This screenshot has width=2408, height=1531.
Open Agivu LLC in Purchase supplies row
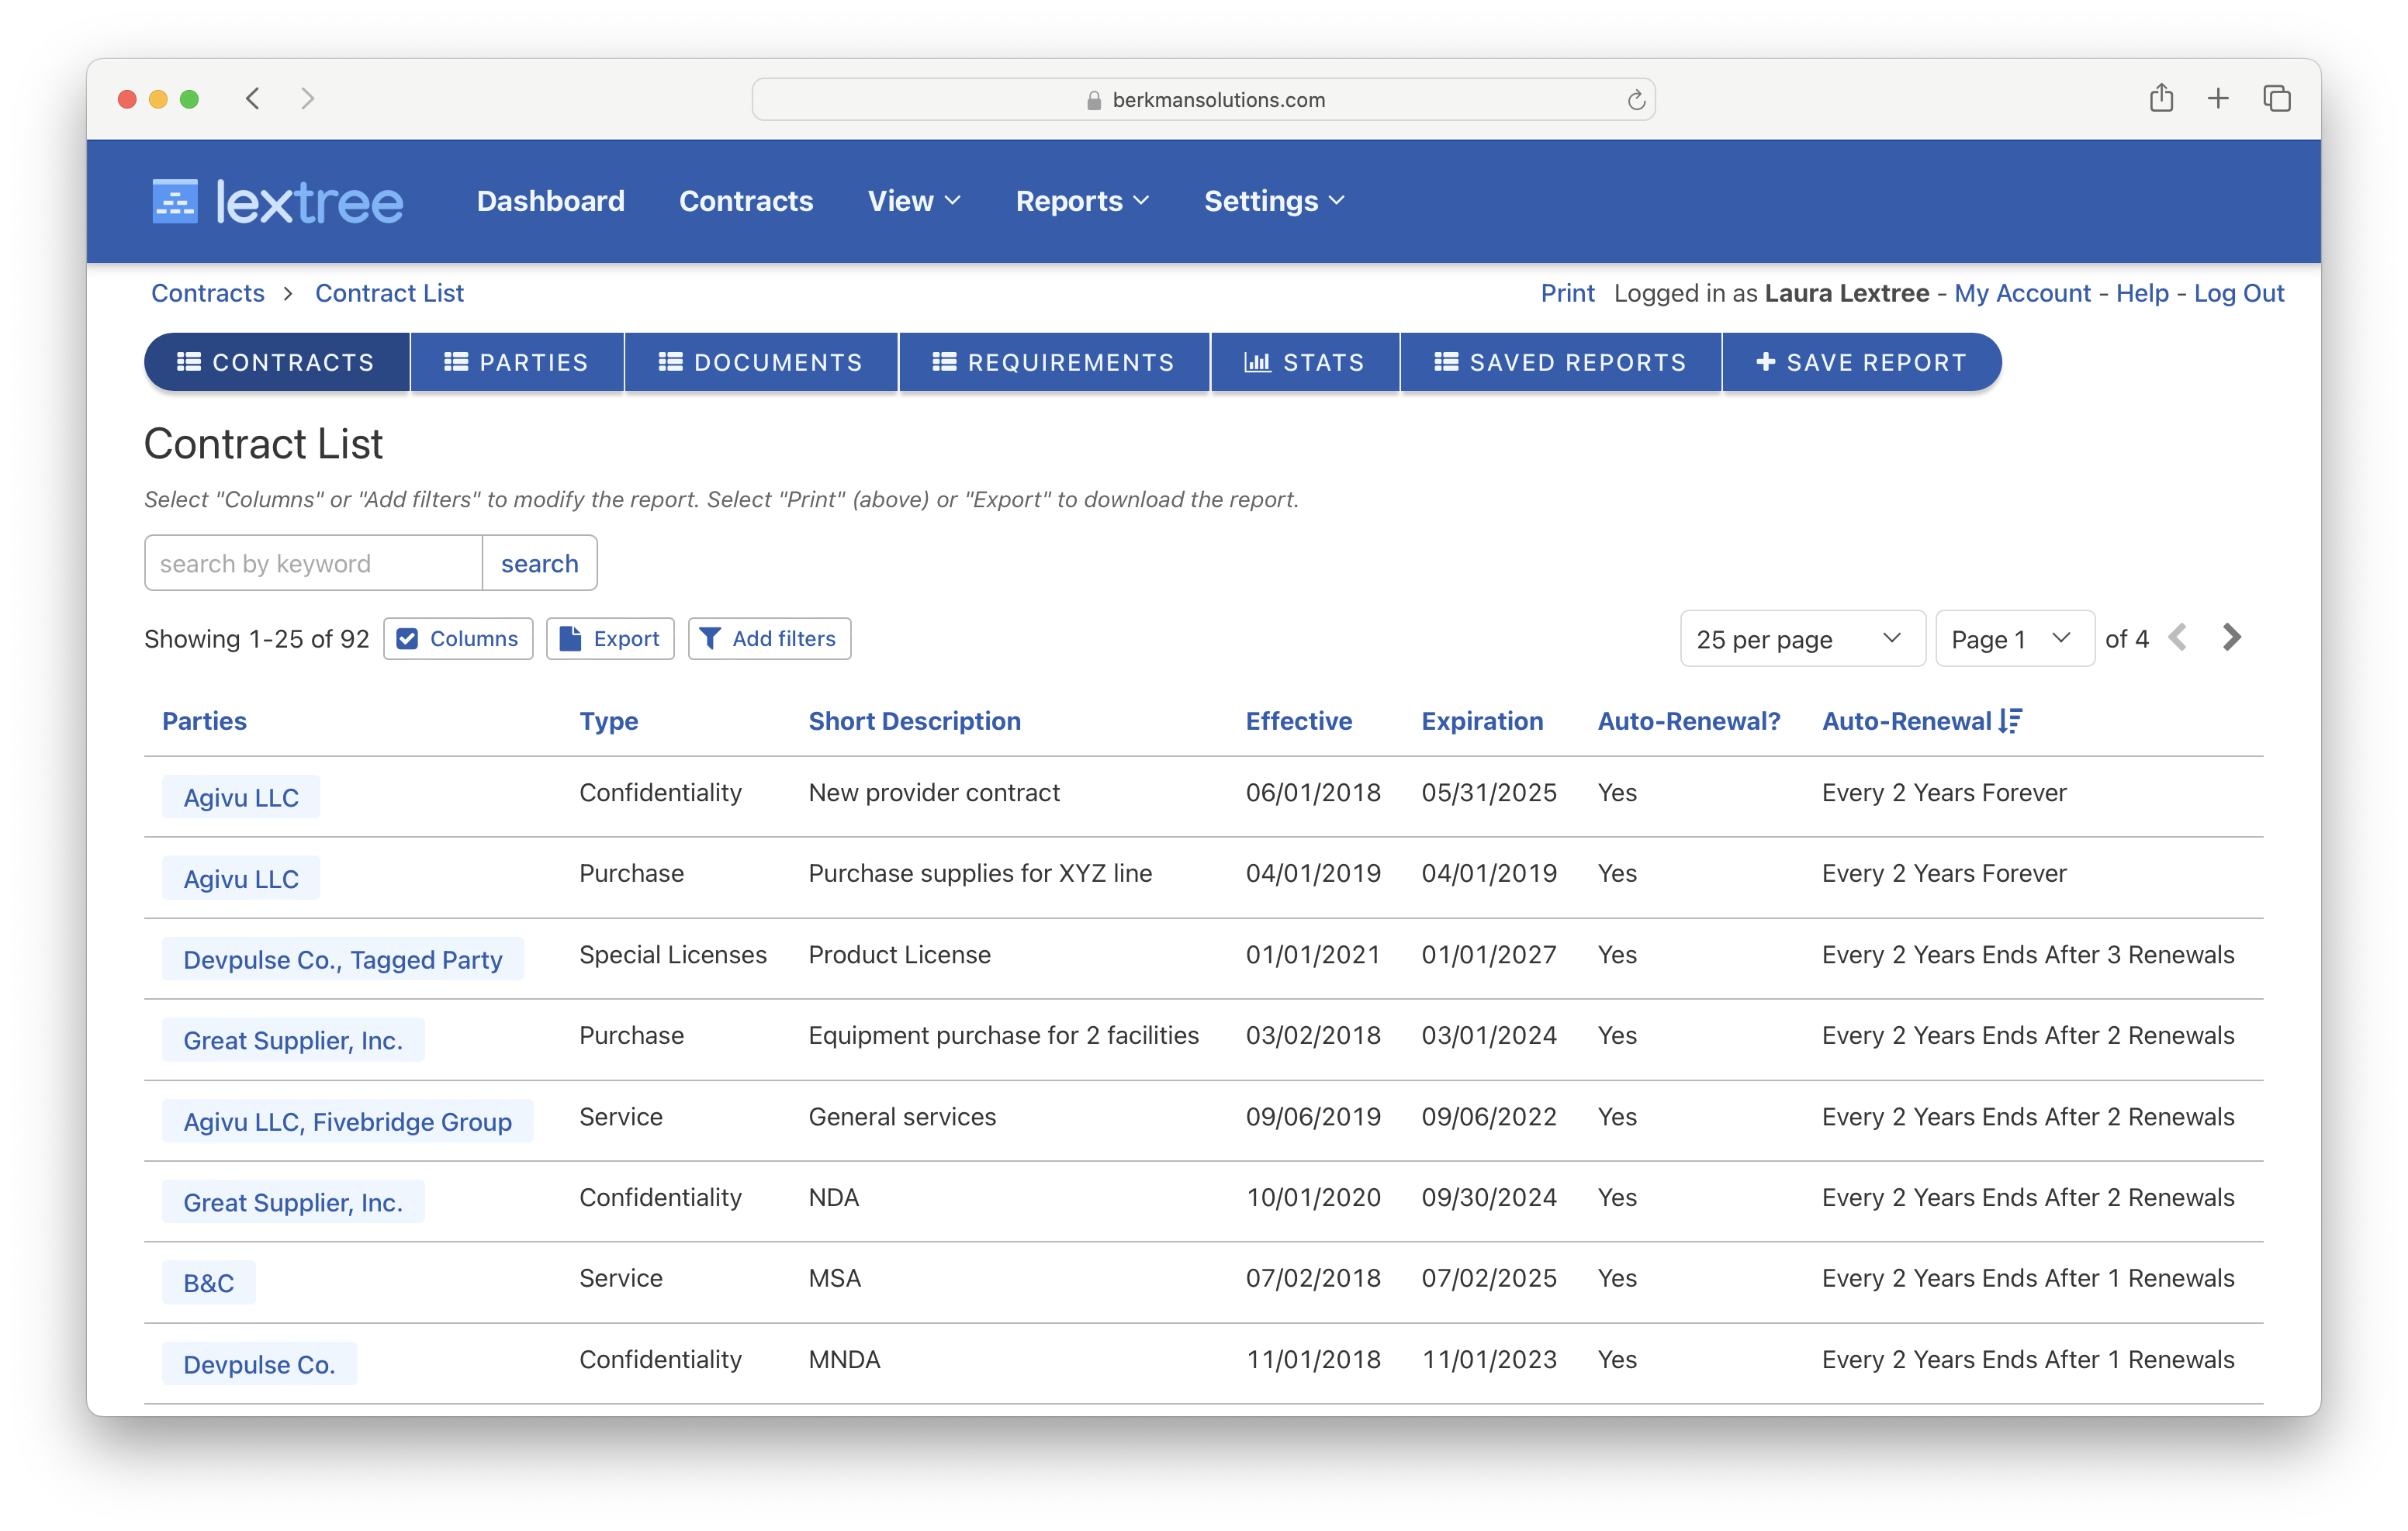pyautogui.click(x=241, y=878)
